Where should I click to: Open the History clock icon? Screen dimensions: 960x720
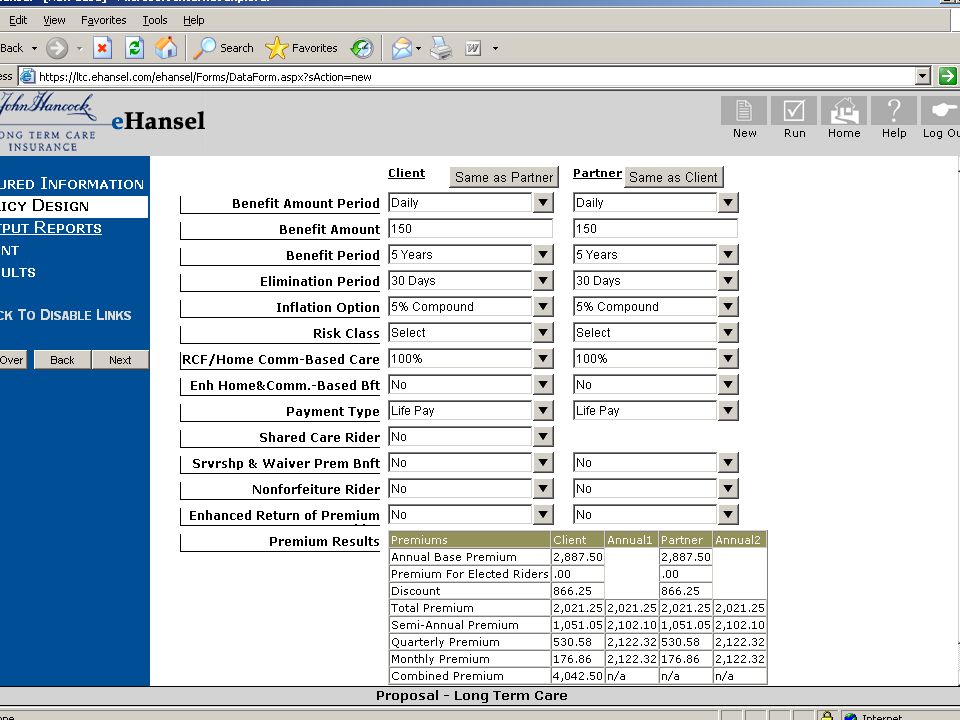point(362,48)
